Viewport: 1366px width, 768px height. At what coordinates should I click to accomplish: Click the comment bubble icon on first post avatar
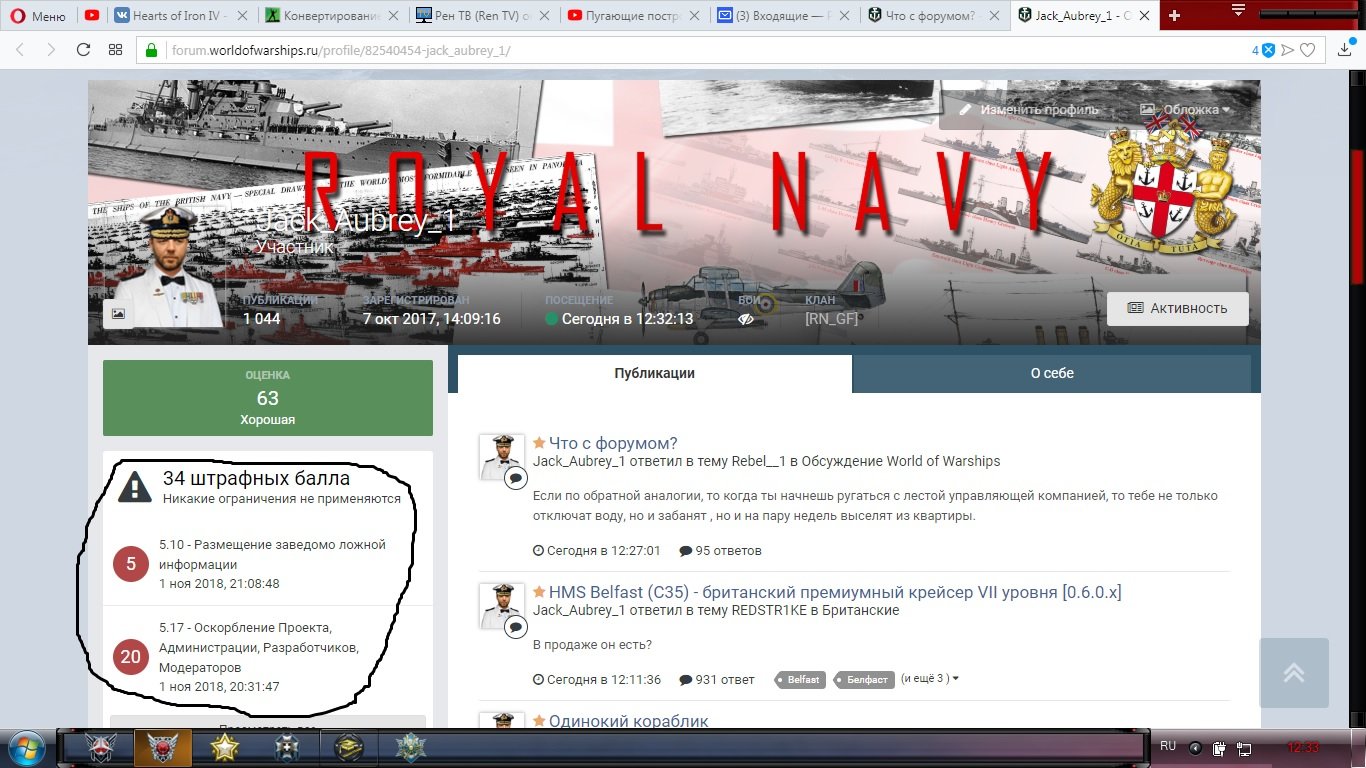515,478
